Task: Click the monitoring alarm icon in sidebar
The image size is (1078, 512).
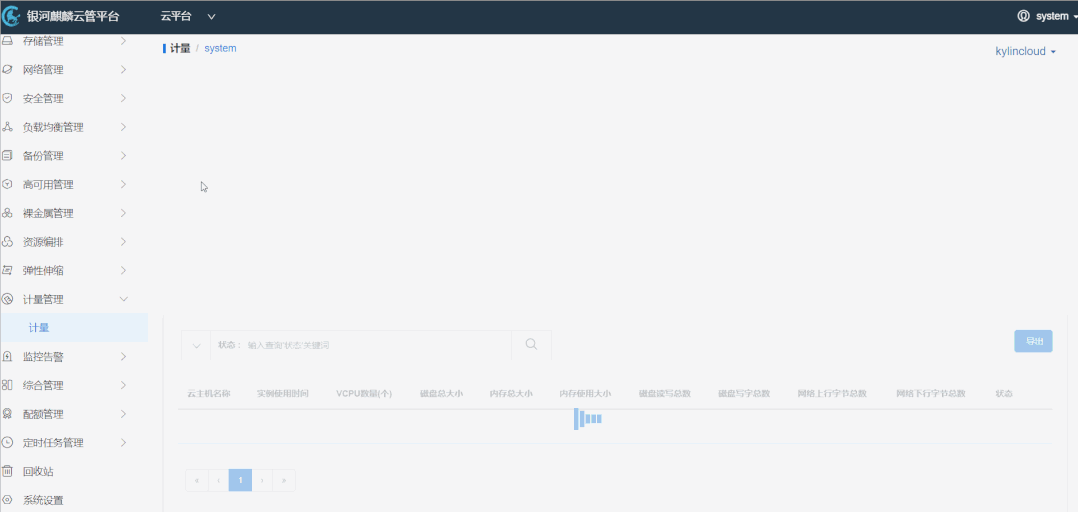Action: pyautogui.click(x=8, y=357)
